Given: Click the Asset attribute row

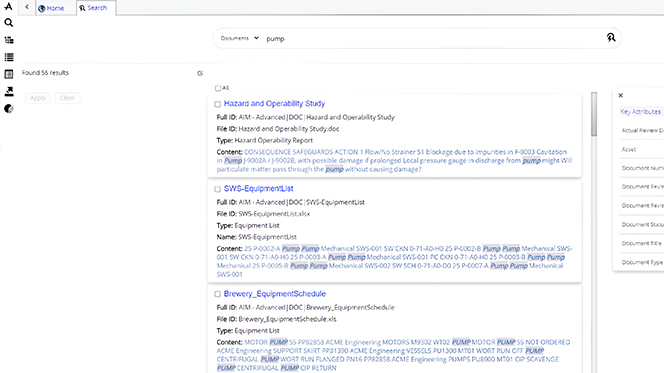Looking at the screenshot, I should [641, 149].
